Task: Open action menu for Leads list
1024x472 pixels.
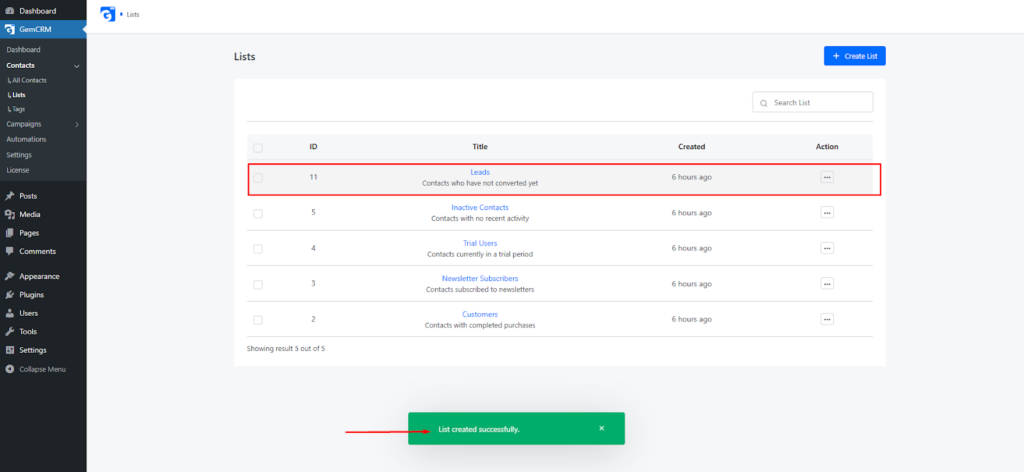Action: (827, 177)
